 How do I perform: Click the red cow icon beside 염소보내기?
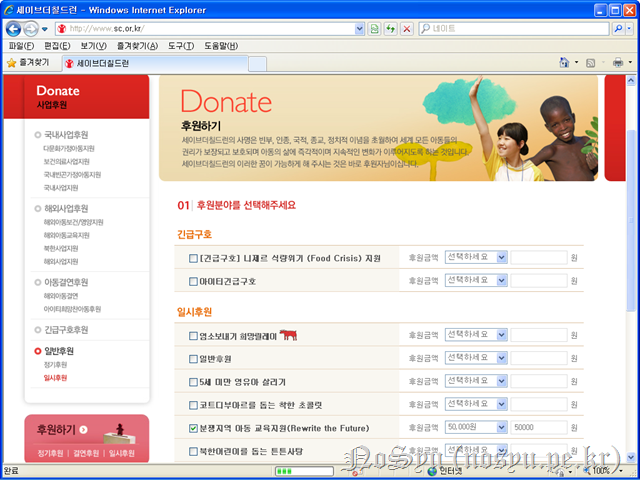291,335
